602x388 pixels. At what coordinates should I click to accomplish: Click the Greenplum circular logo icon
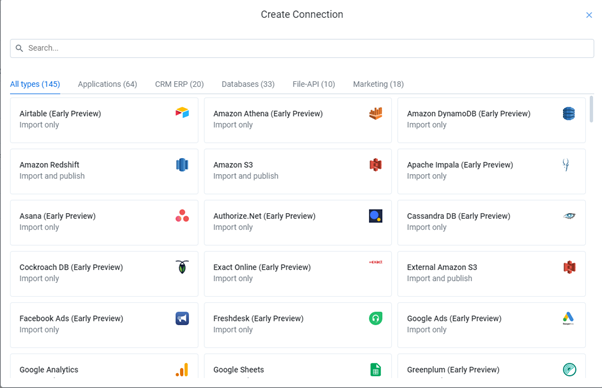(569, 370)
